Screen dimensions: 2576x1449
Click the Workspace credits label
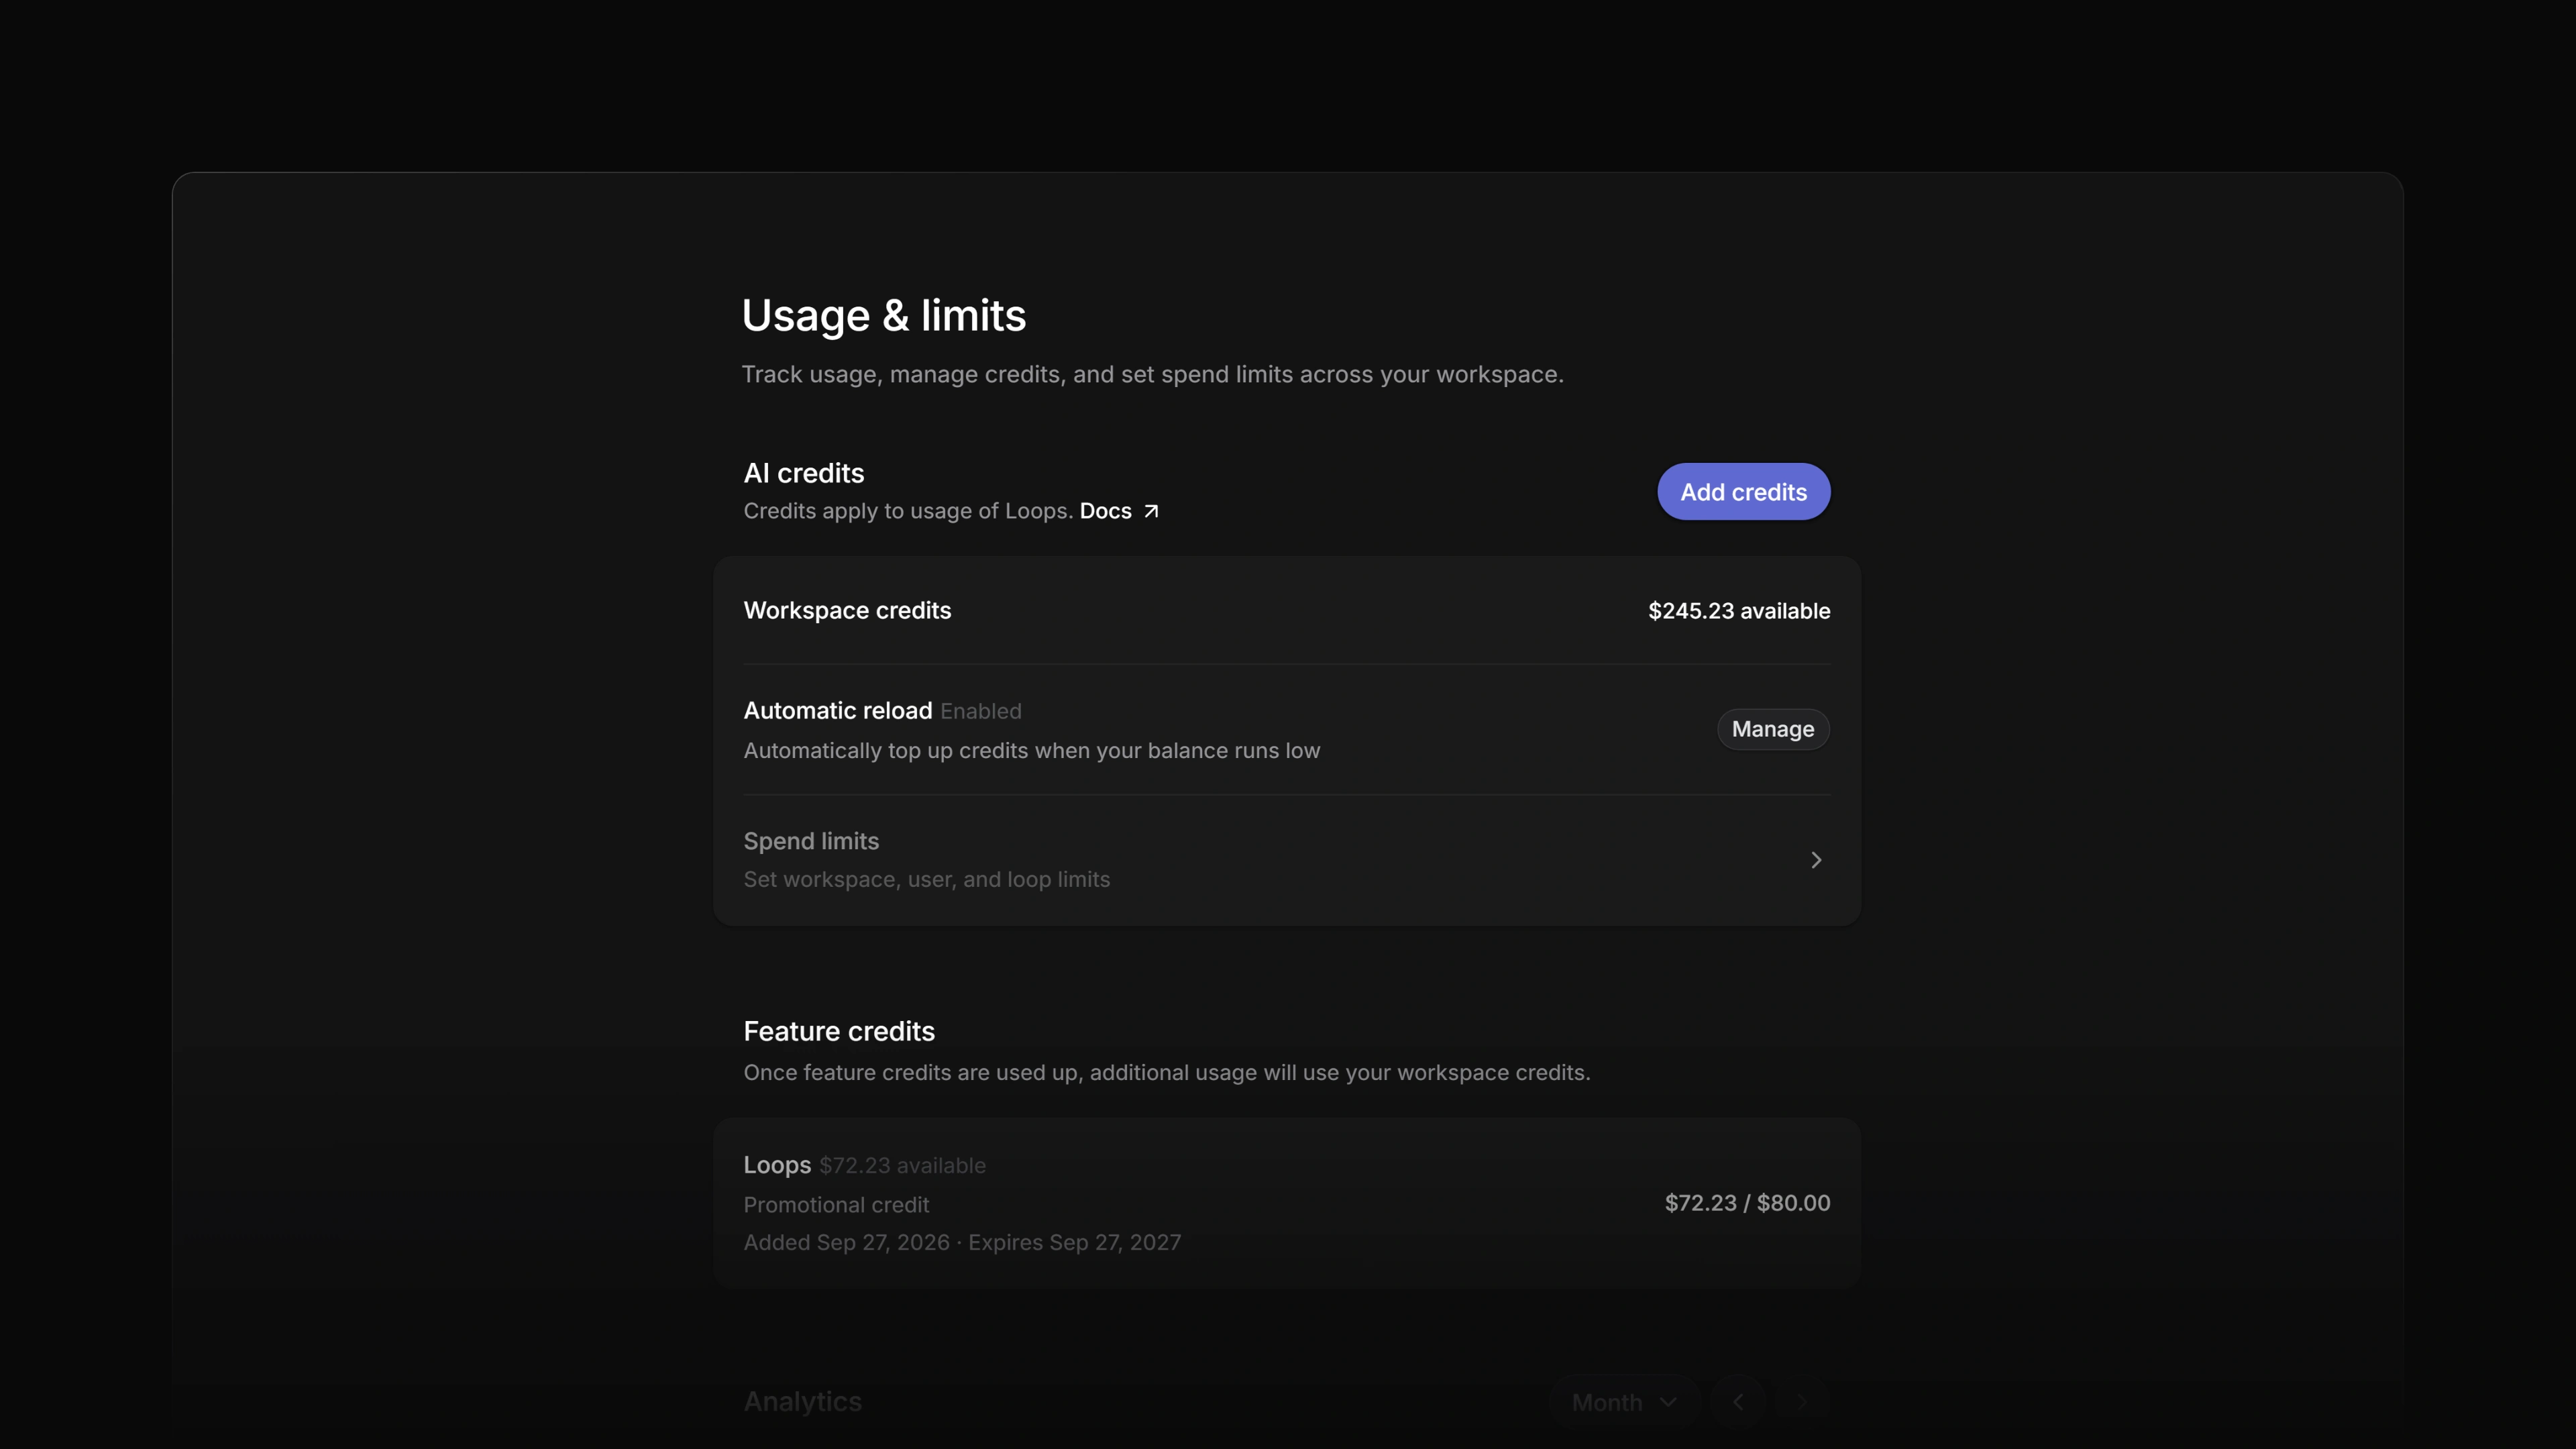[847, 610]
